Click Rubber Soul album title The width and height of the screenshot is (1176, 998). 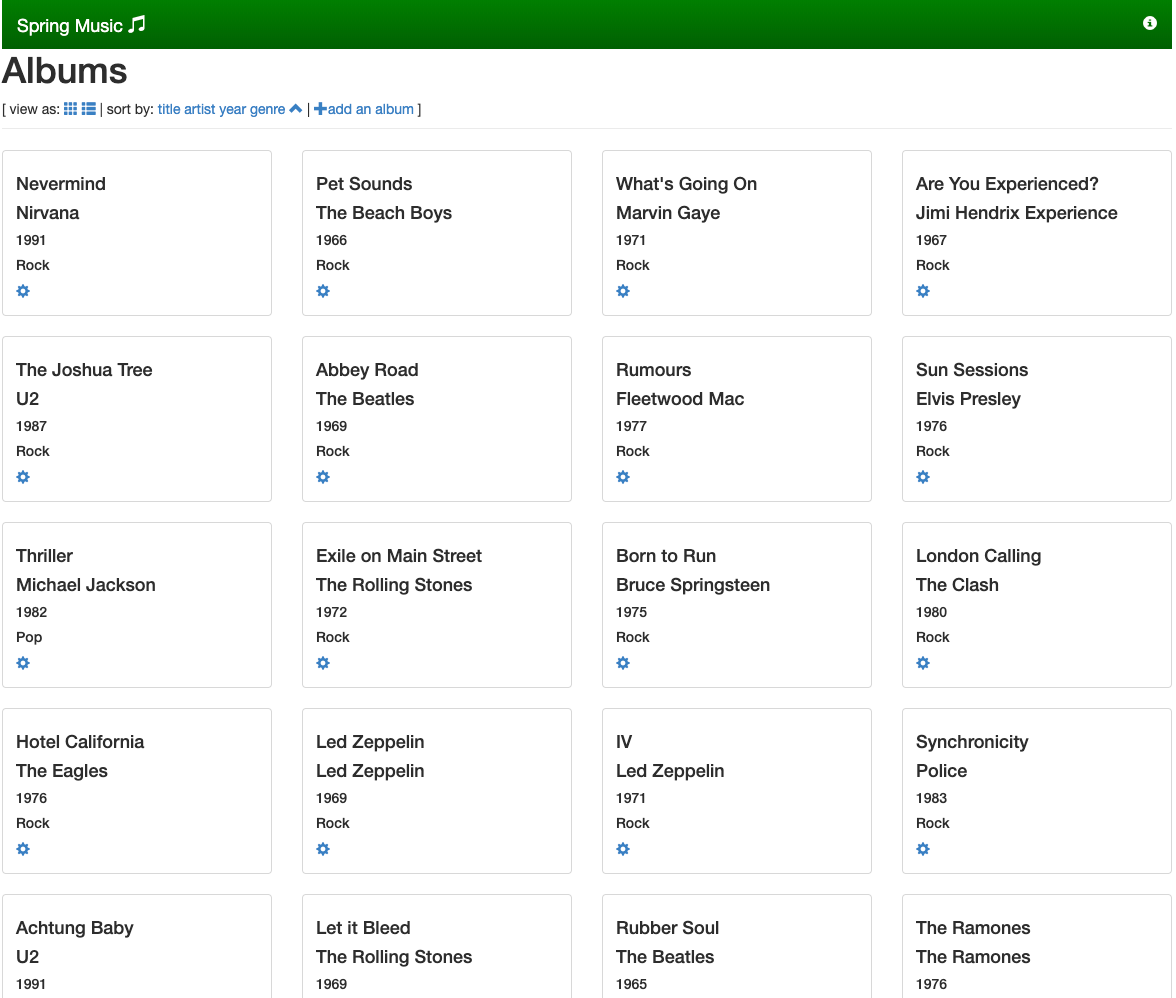point(668,928)
